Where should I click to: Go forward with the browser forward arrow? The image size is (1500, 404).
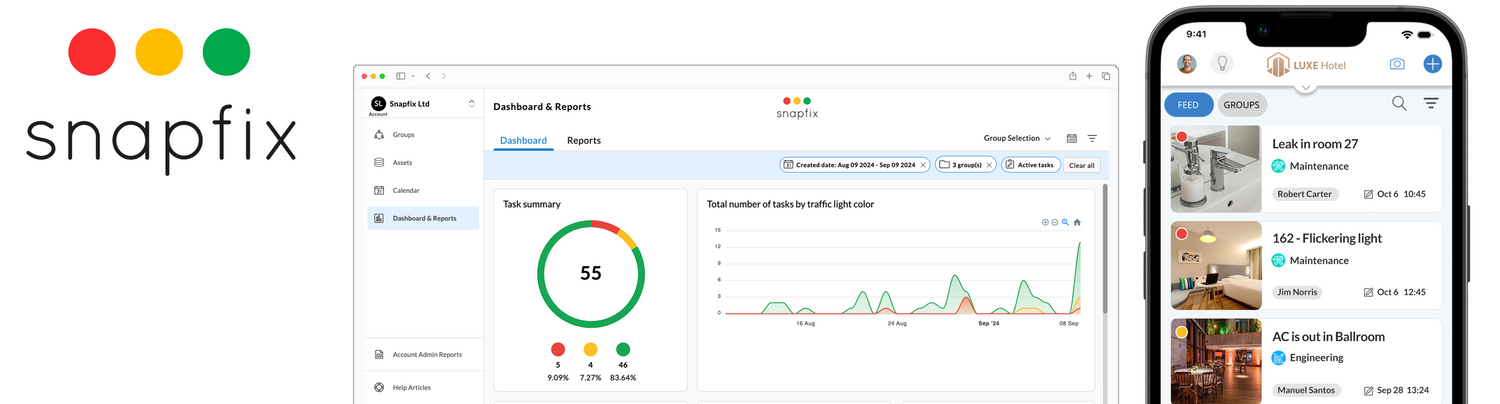pos(444,76)
